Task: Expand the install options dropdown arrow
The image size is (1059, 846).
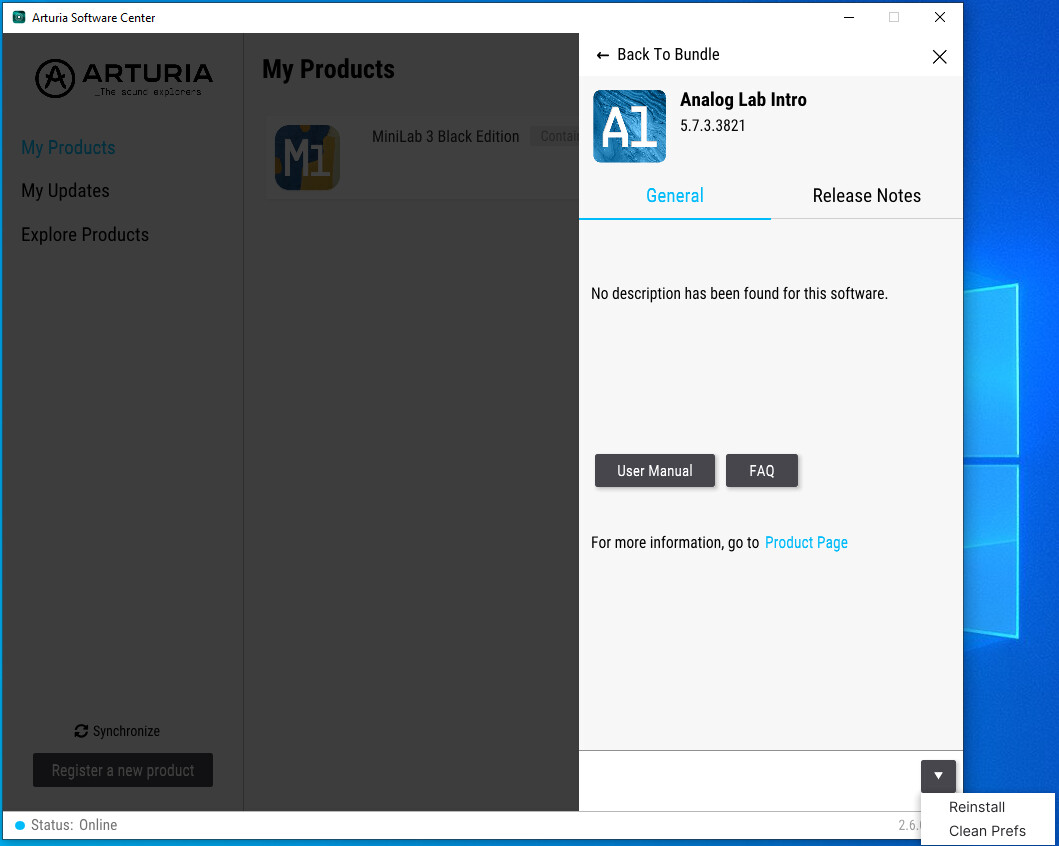Action: pyautogui.click(x=938, y=776)
